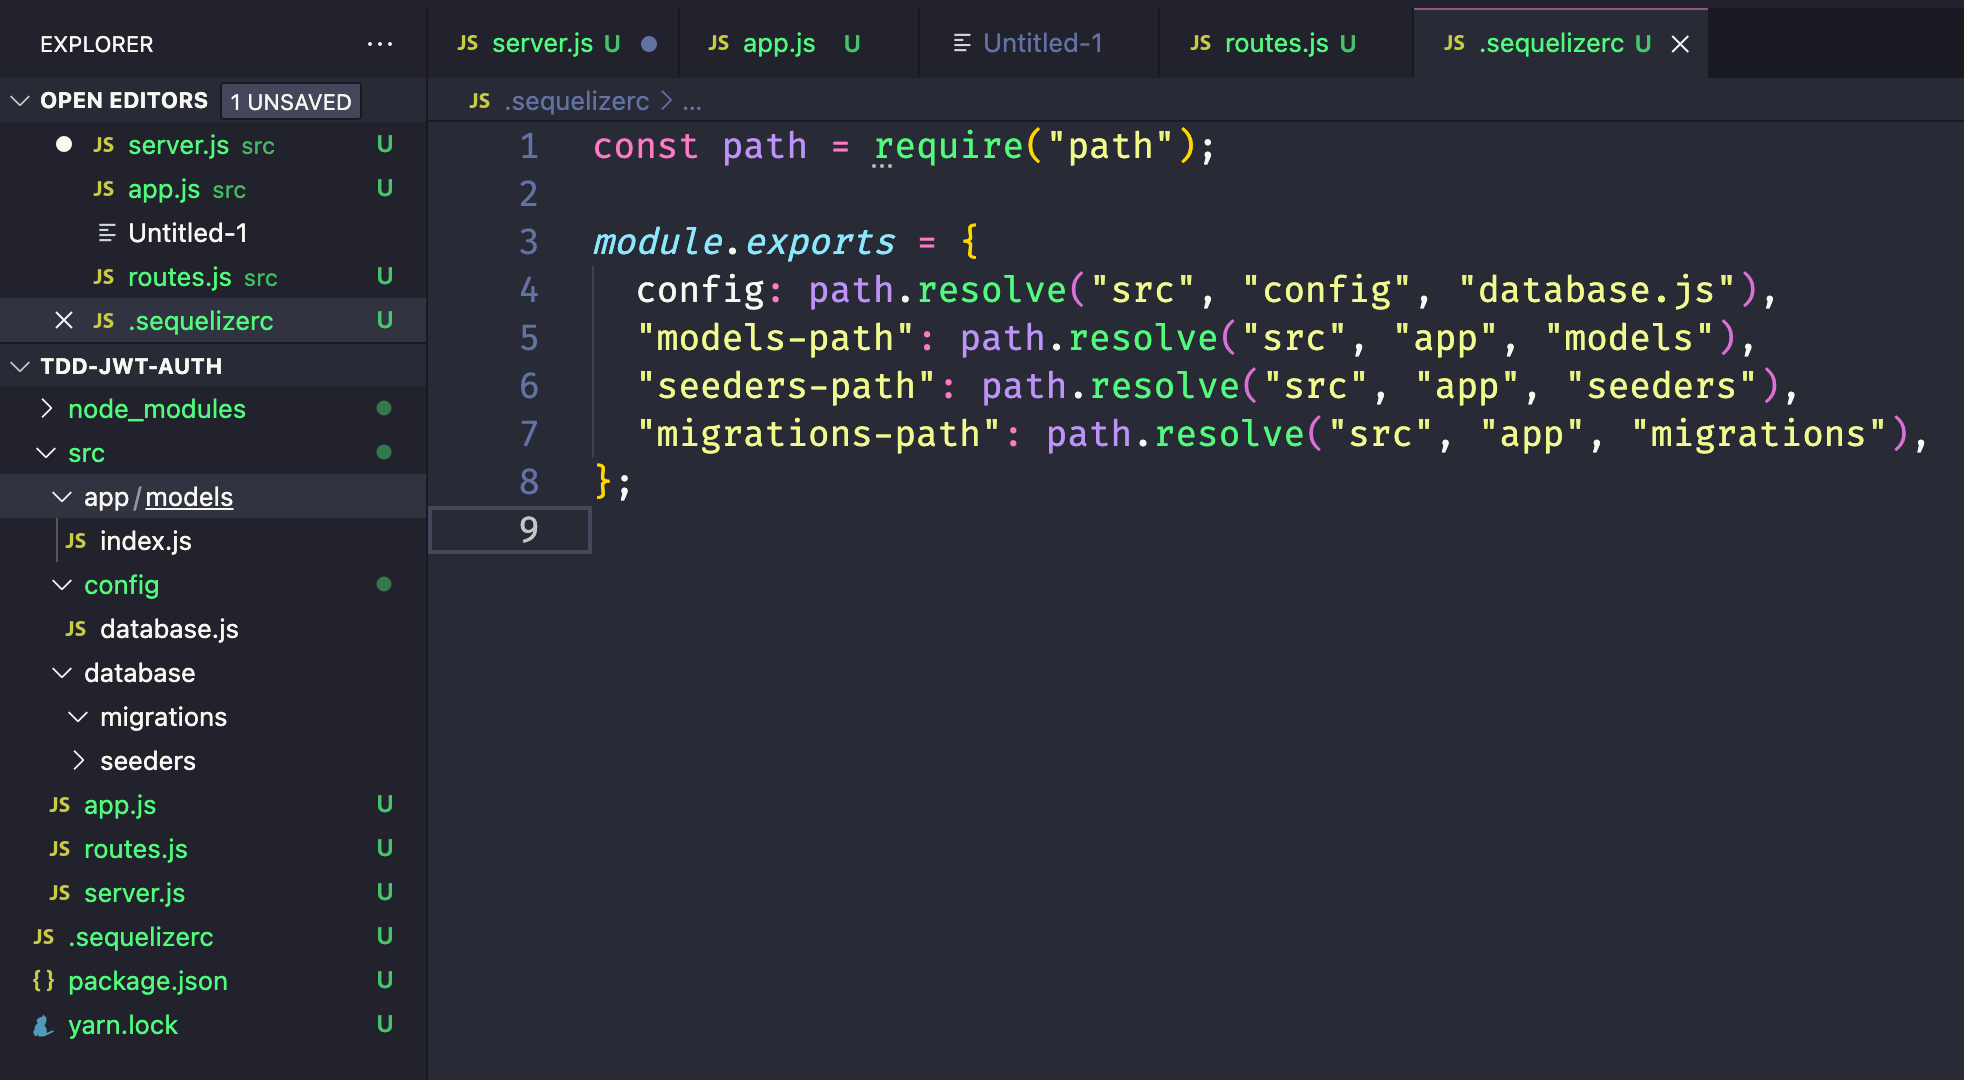
Task: Click the green modified dot next to node_modules
Action: [383, 408]
